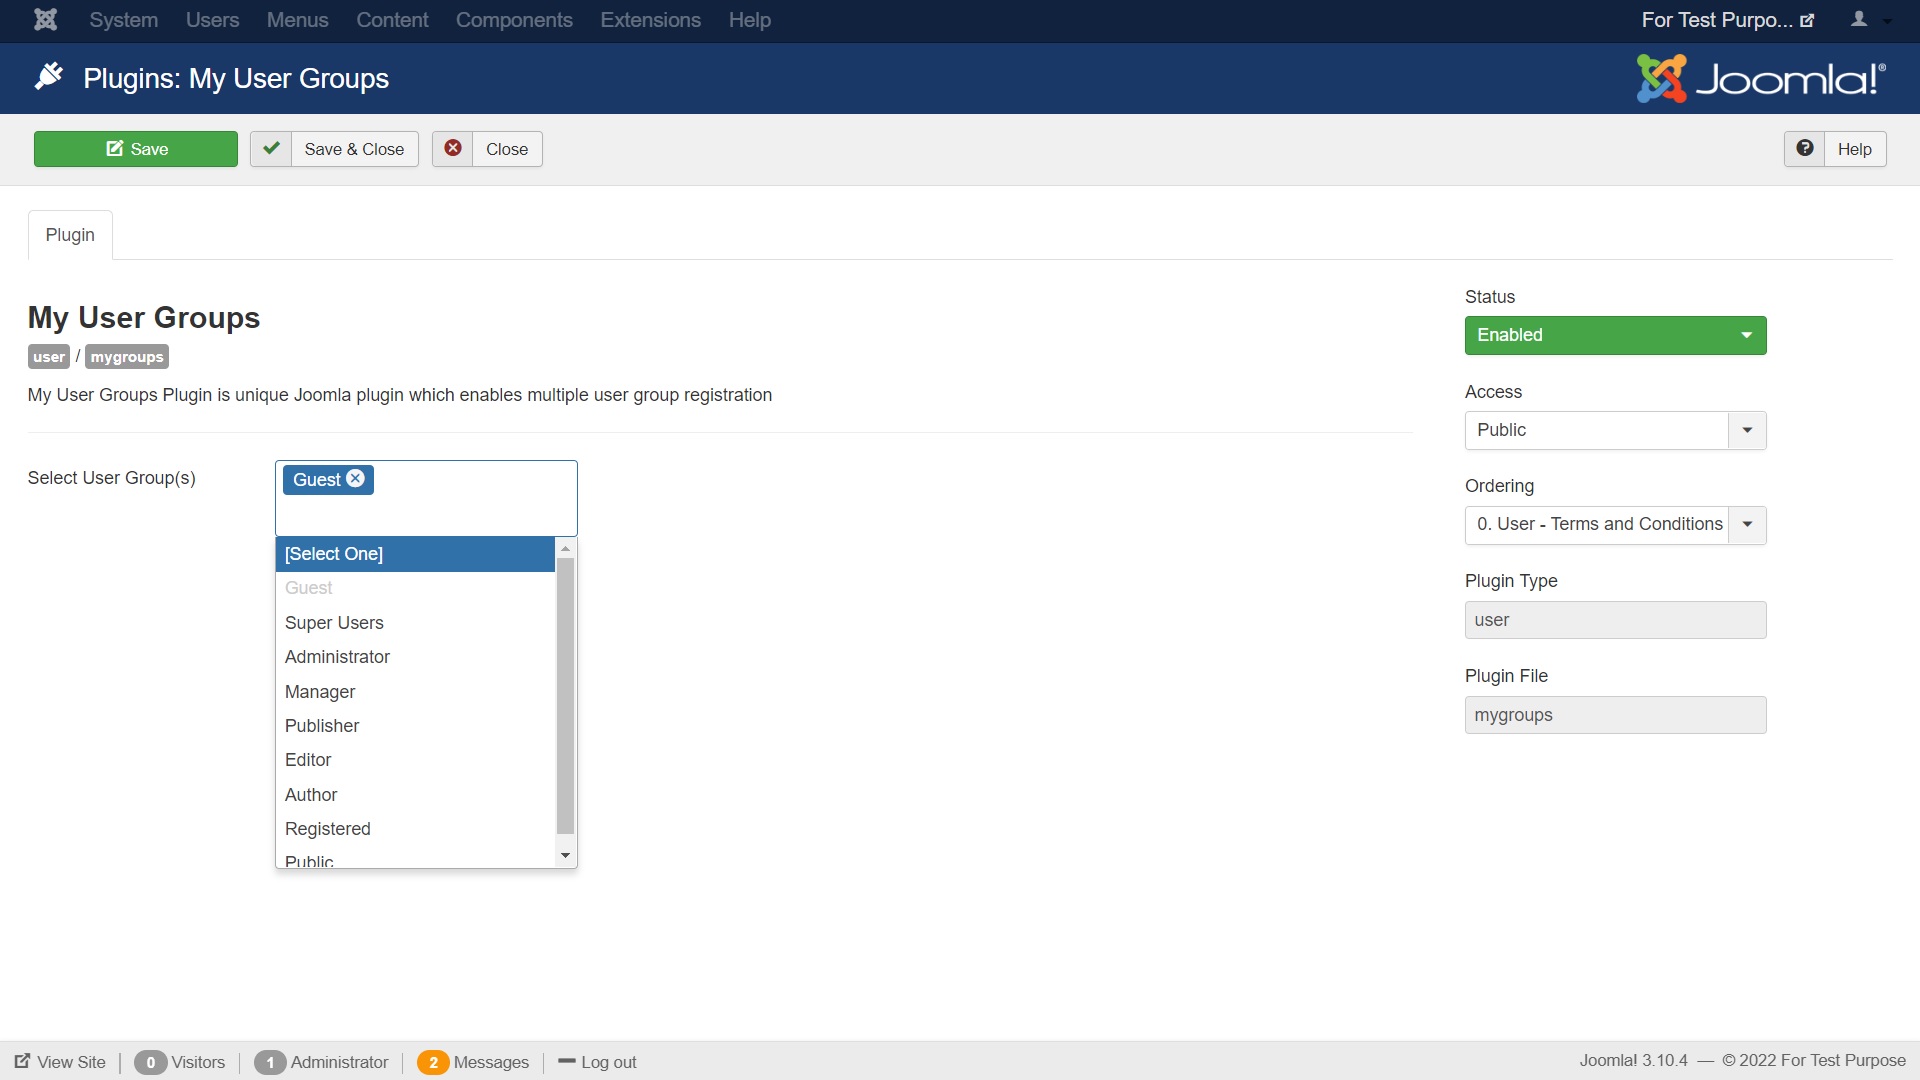Select Administrator option in list
1920x1080 pixels.
(x=337, y=657)
